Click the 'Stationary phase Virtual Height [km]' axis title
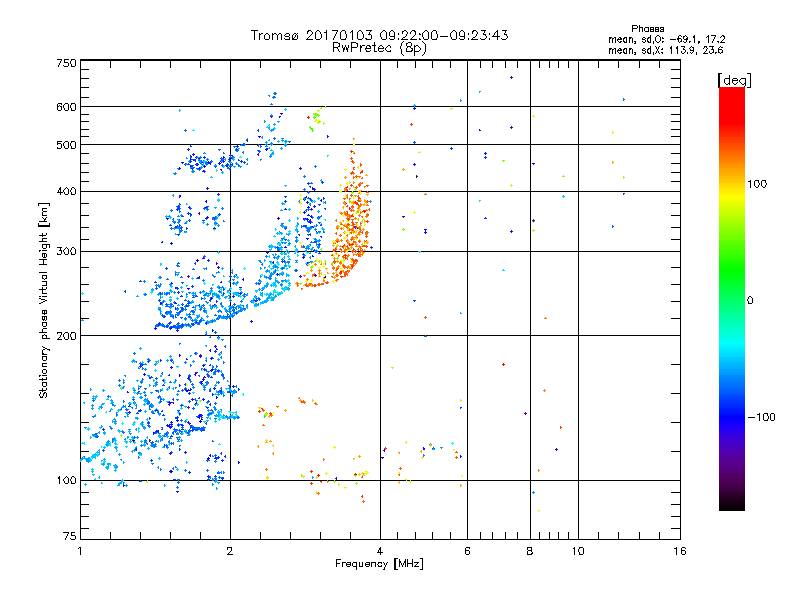This screenshot has height=600, width=800. 44,300
